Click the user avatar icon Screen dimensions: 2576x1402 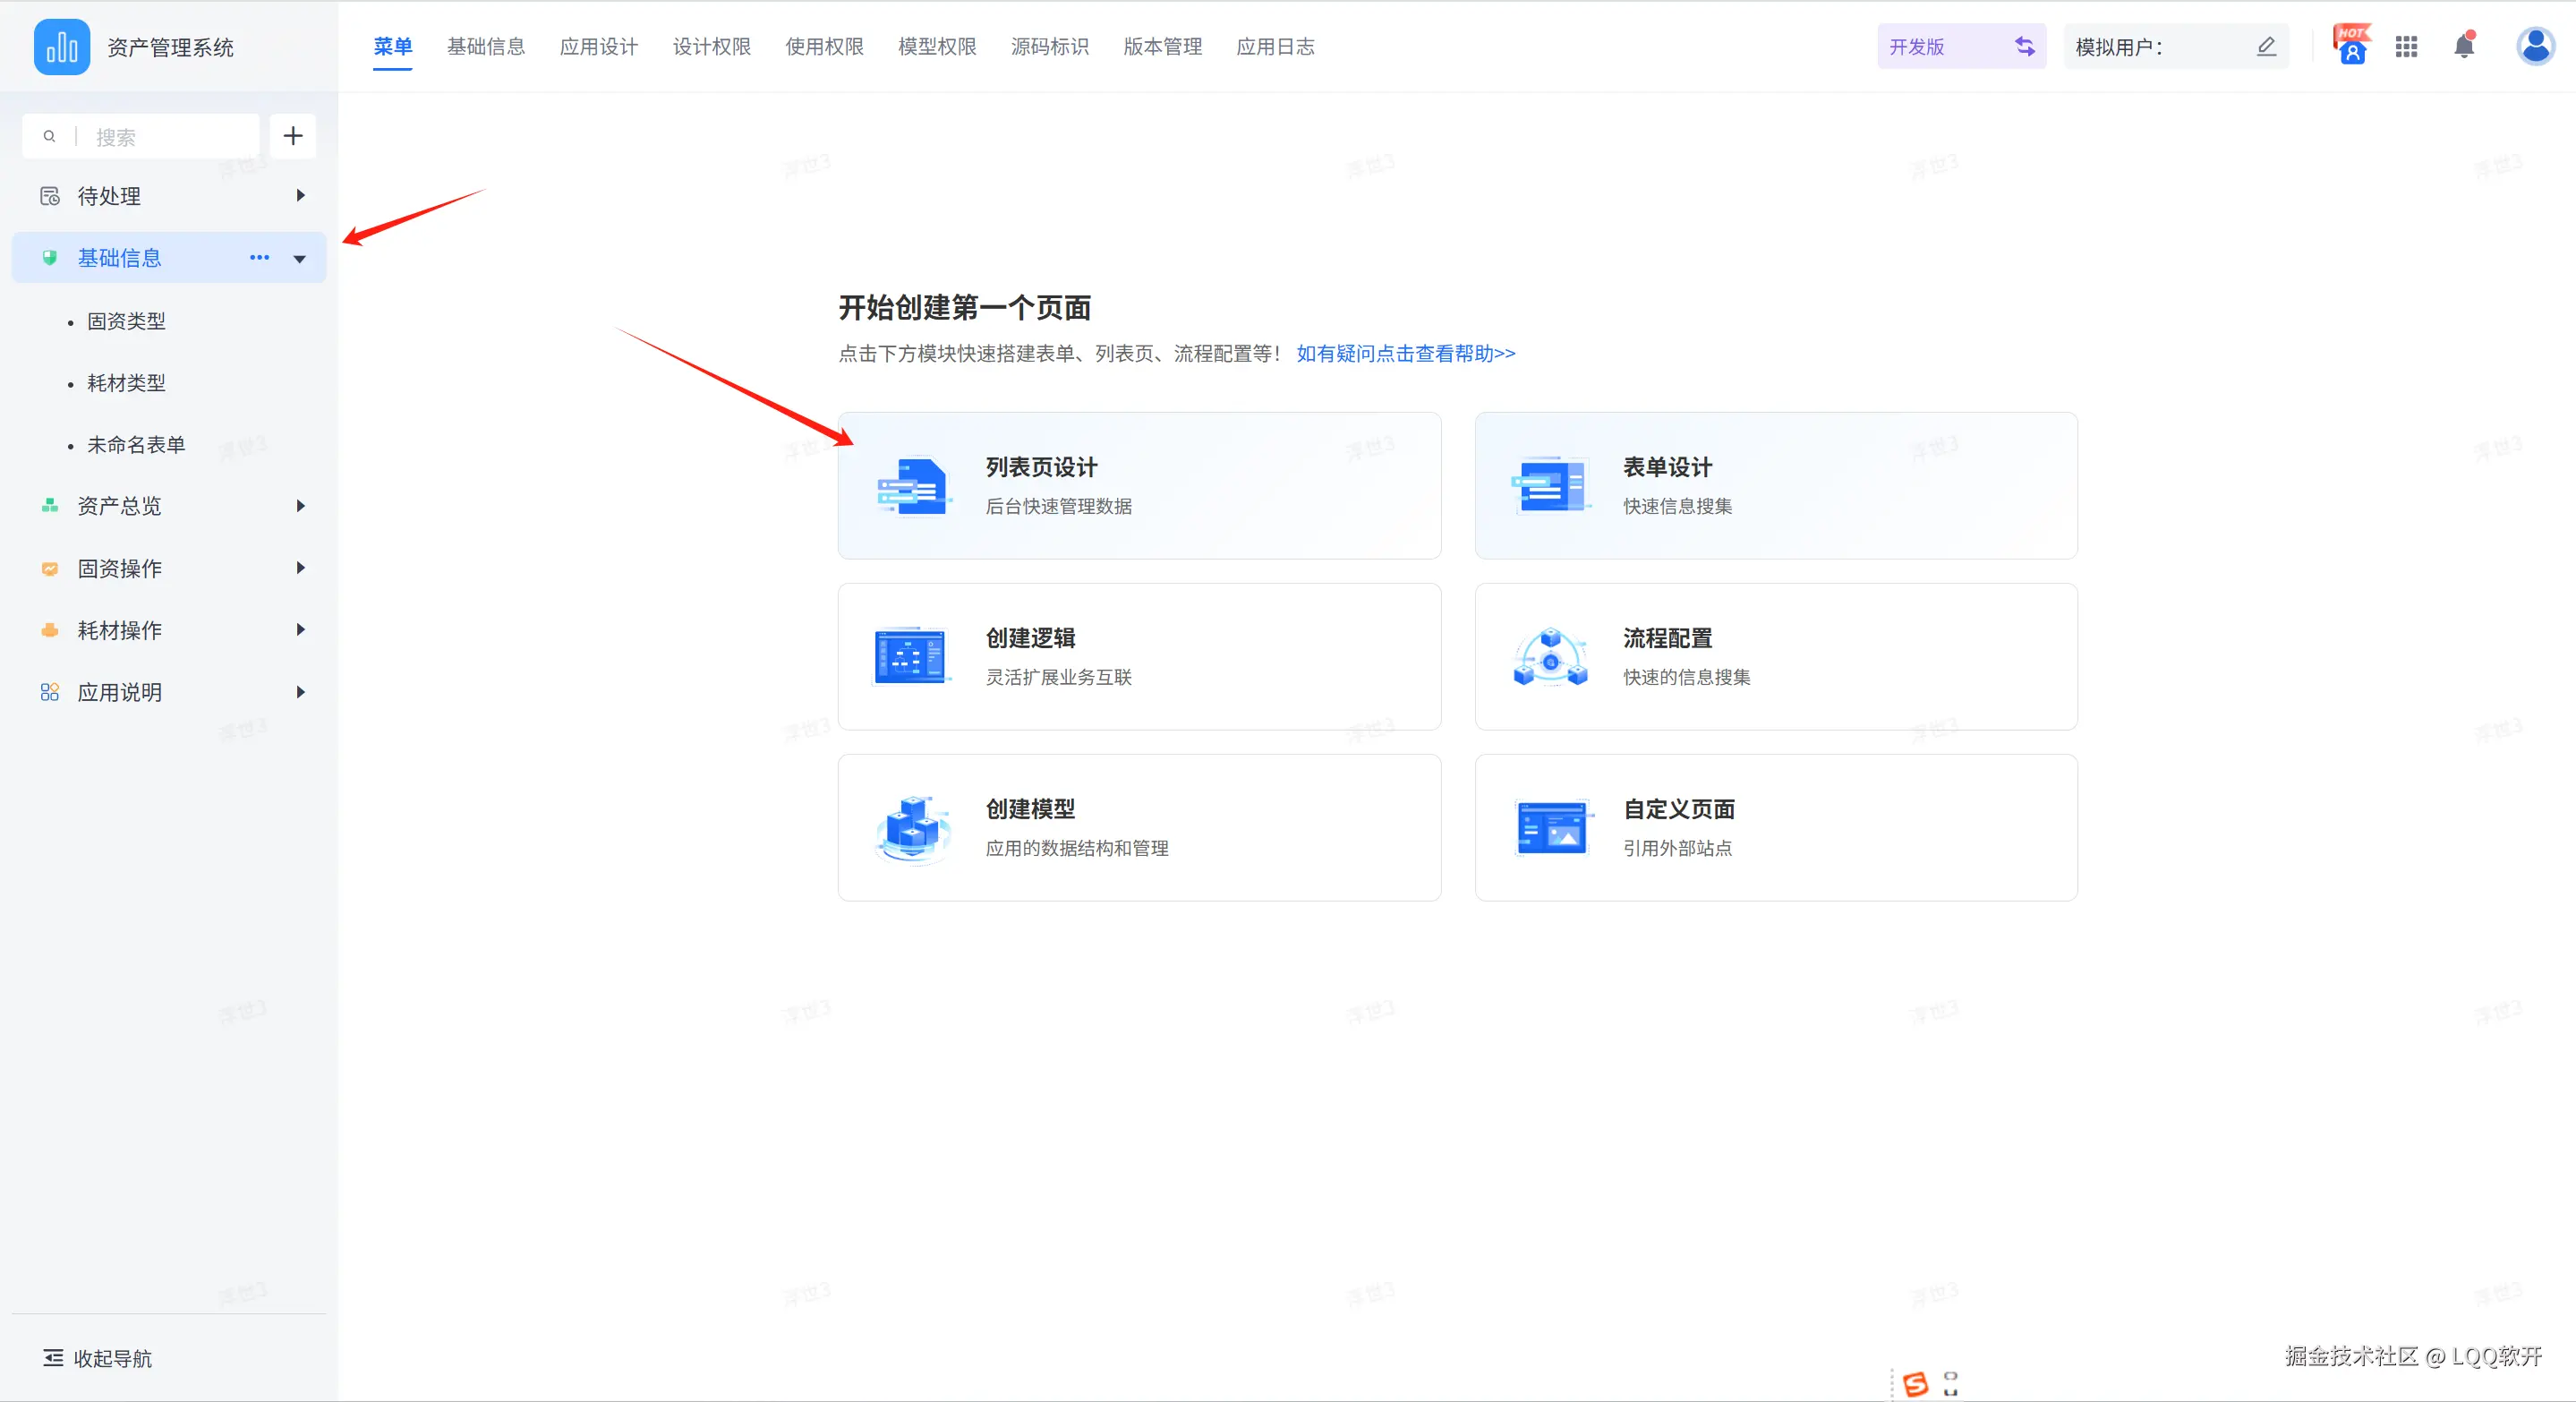click(x=2535, y=46)
